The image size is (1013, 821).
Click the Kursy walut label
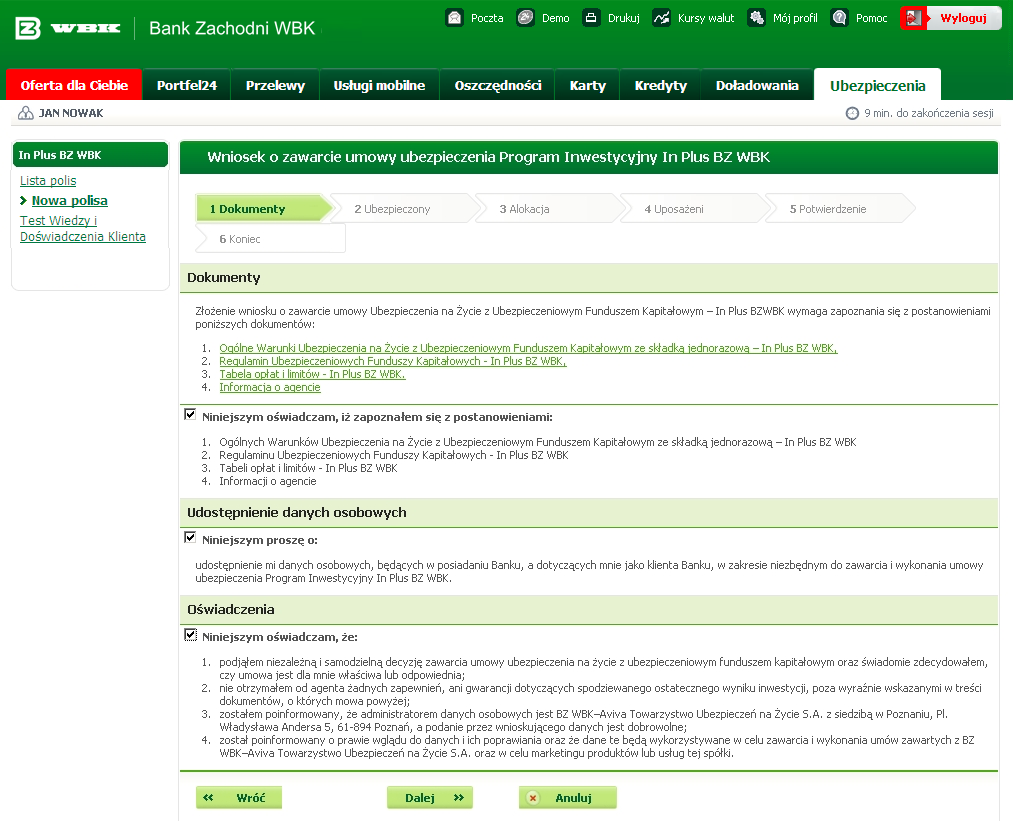click(706, 18)
